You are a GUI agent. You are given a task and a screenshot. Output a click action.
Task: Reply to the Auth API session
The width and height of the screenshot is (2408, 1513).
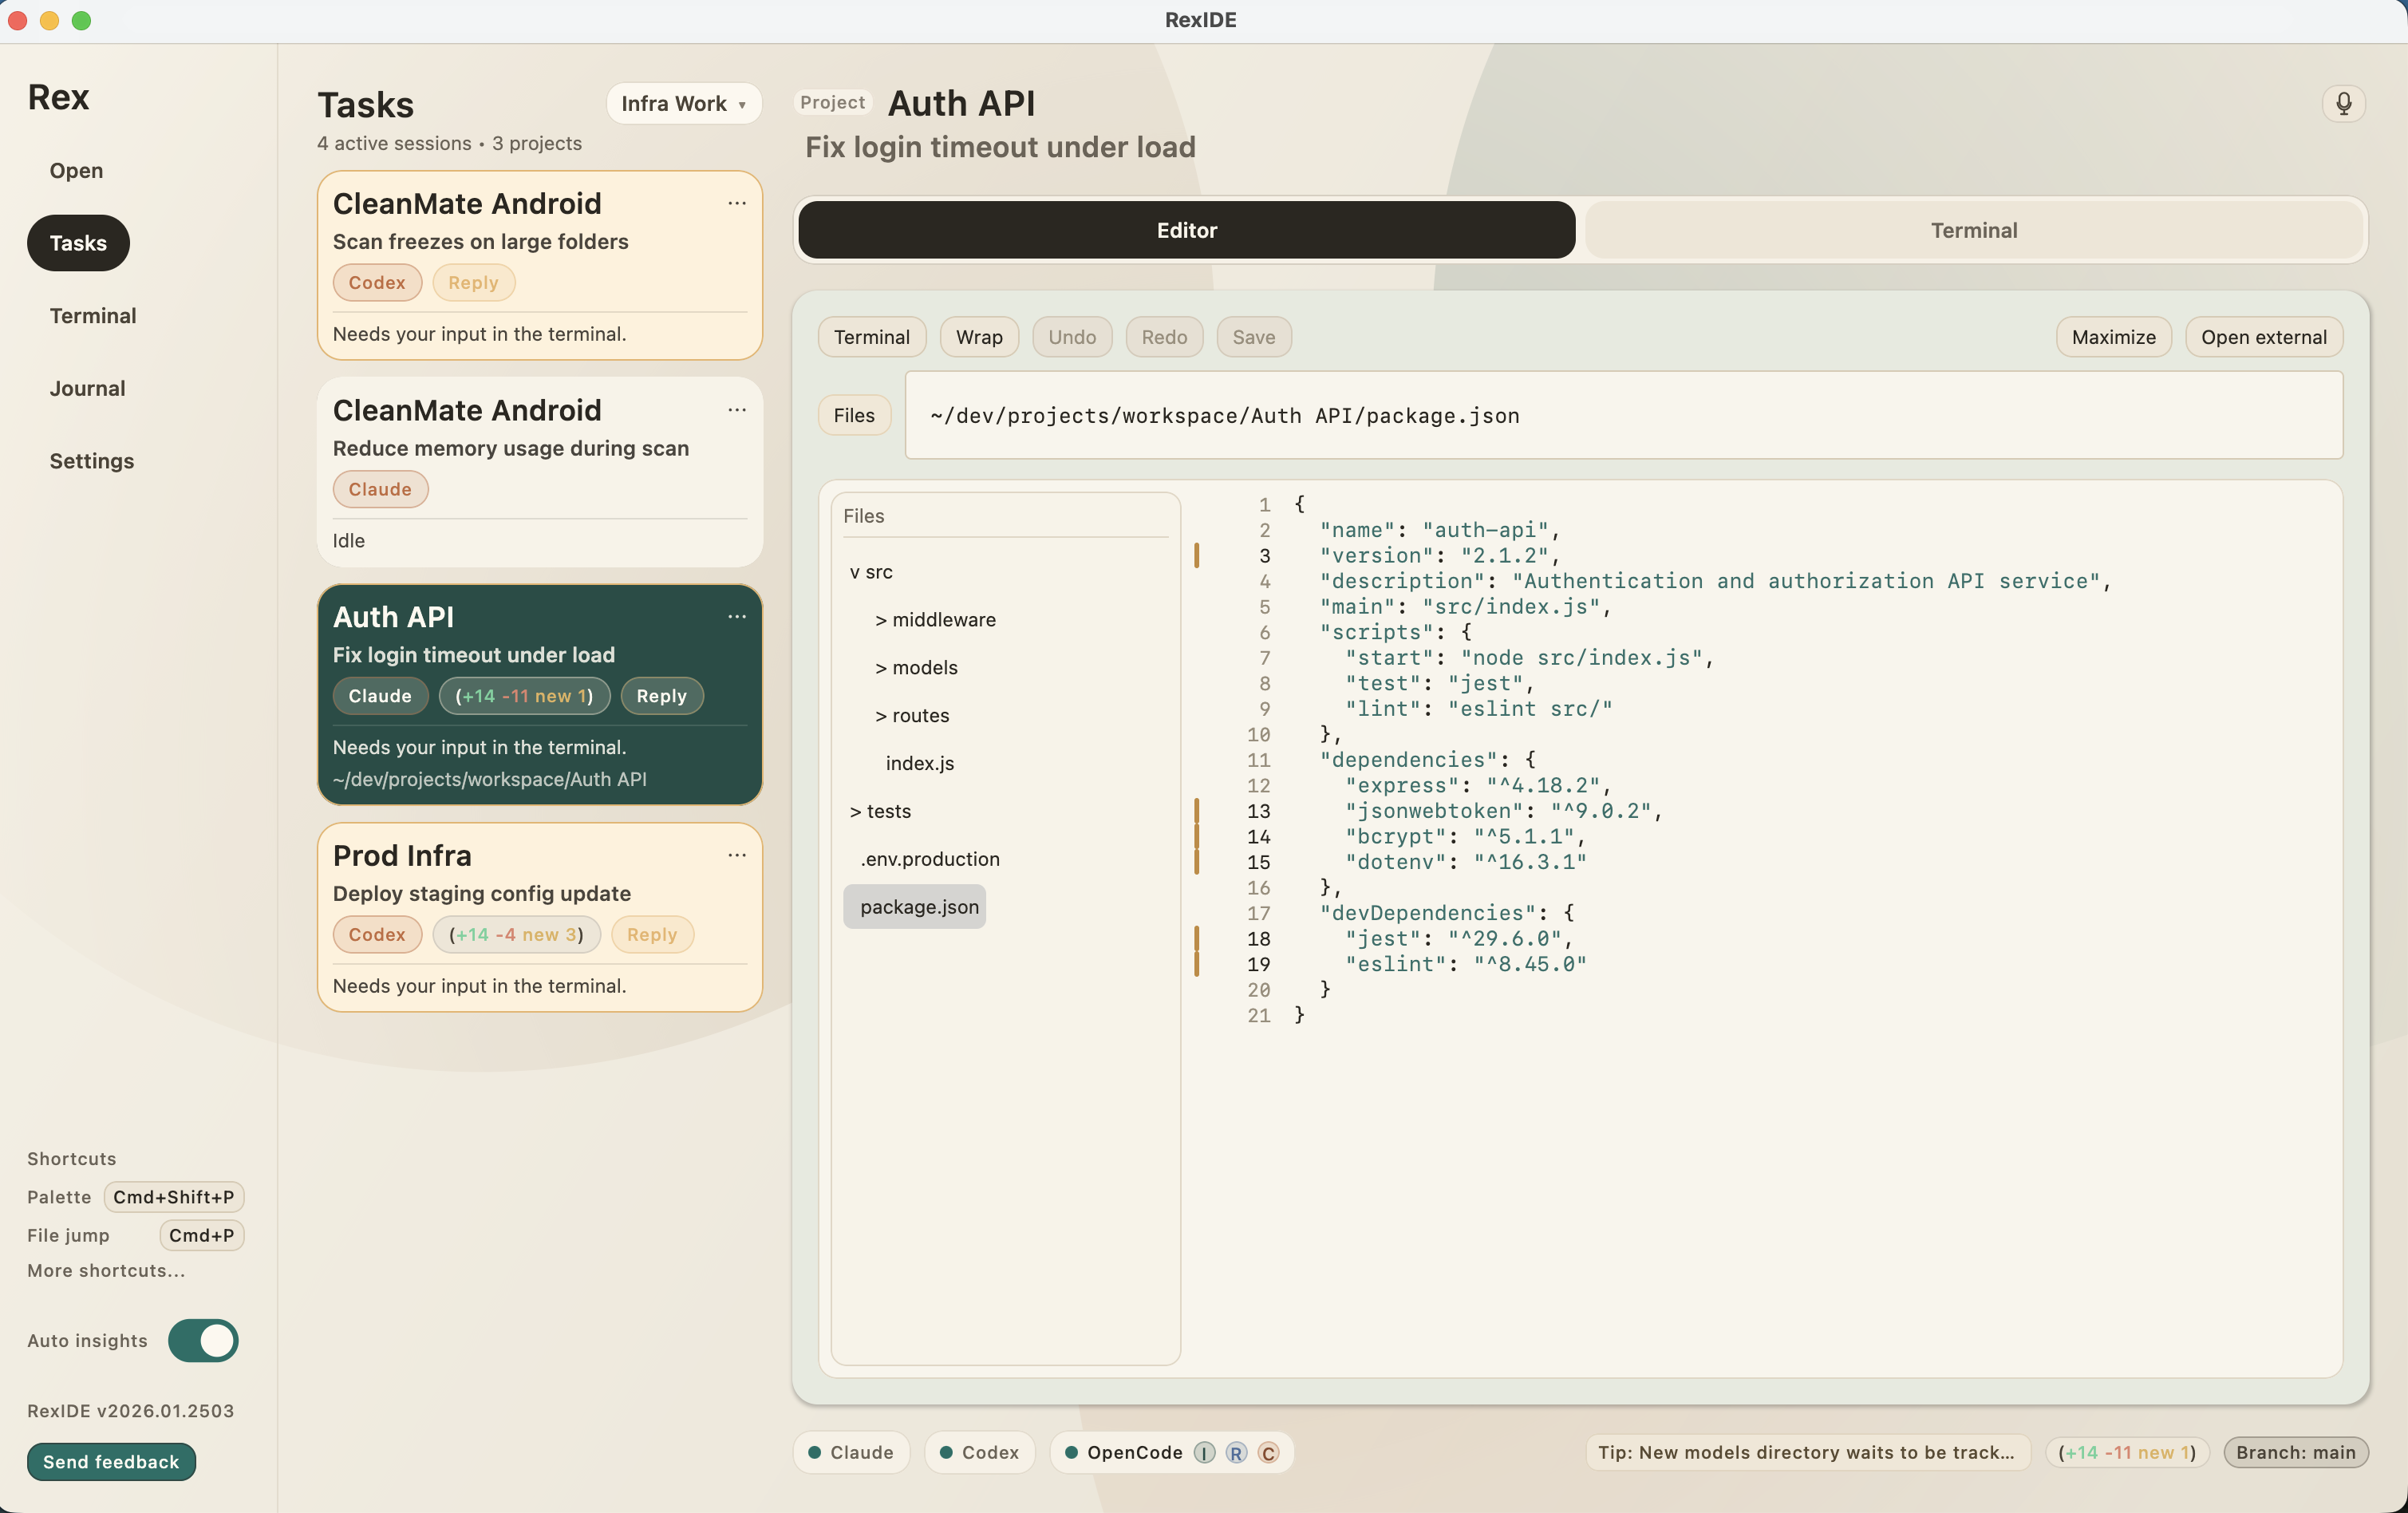(x=661, y=695)
